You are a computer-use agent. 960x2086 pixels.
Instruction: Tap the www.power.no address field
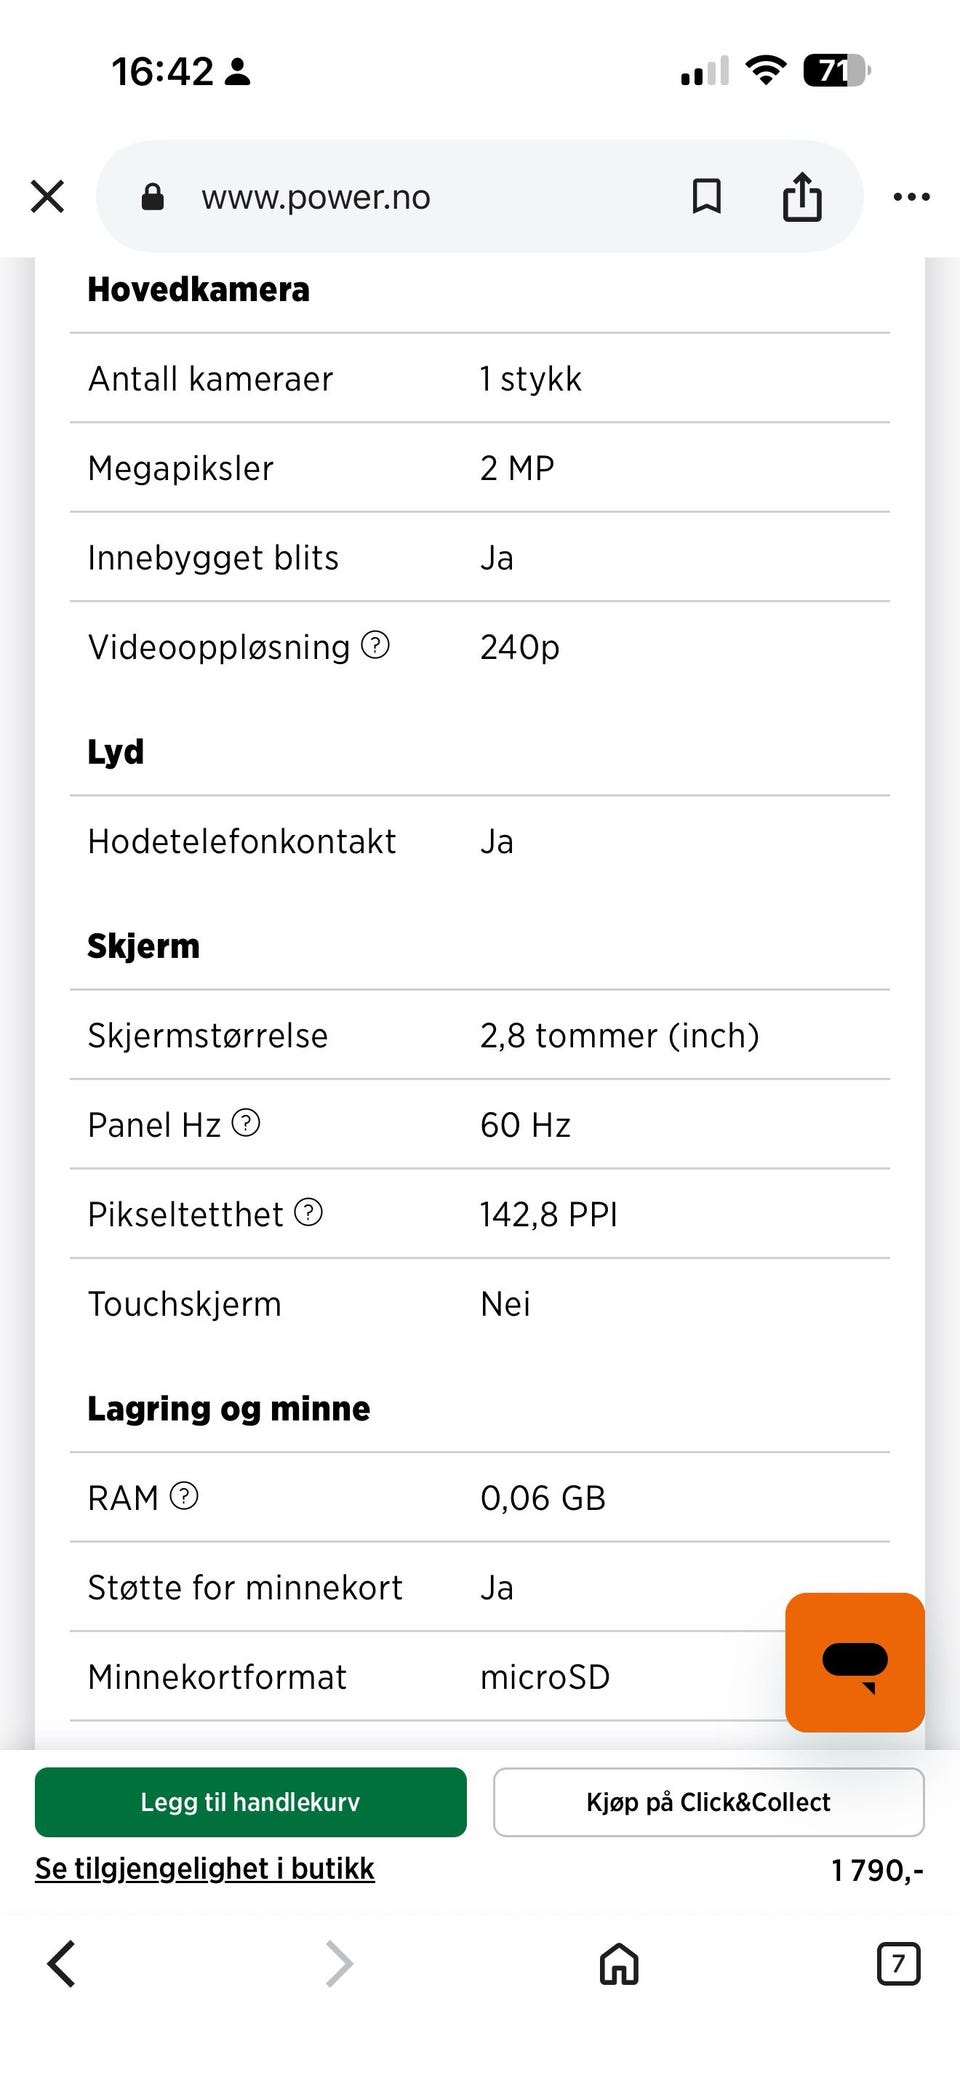coord(316,197)
